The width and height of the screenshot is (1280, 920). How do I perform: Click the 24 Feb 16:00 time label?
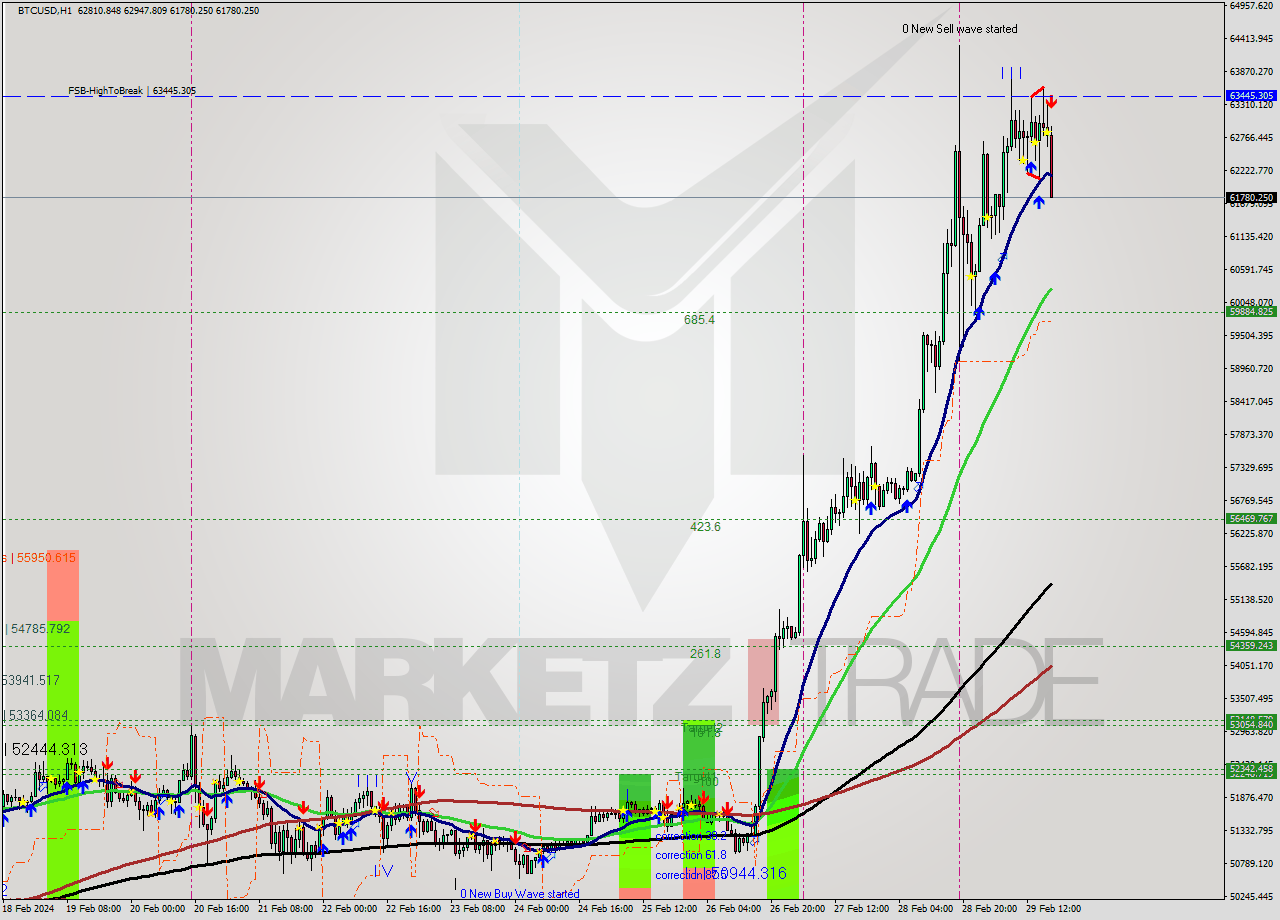pyautogui.click(x=606, y=909)
